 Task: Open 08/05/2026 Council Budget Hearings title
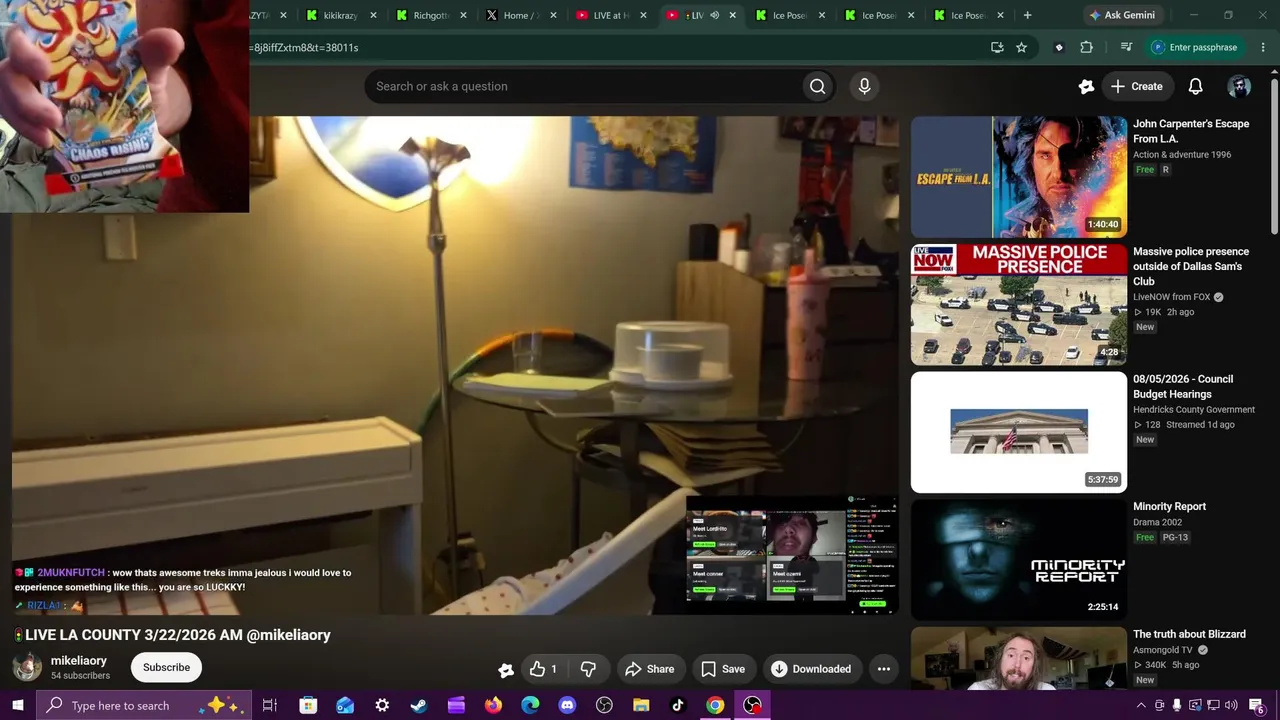click(1184, 386)
